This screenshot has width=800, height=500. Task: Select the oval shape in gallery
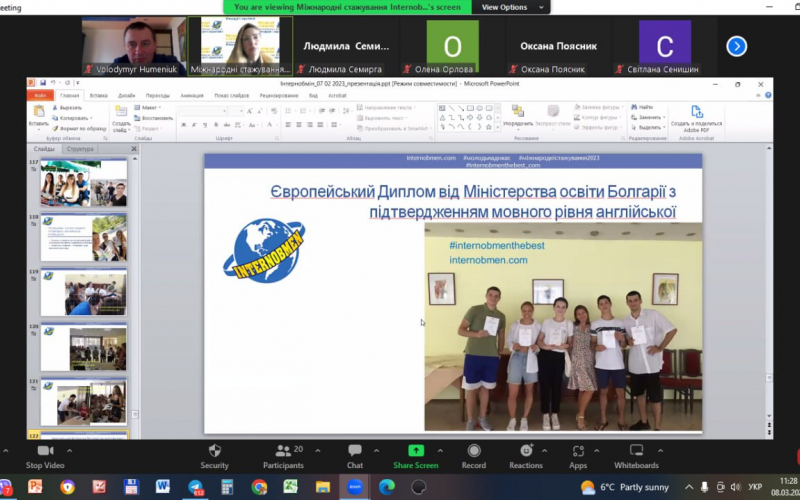pyautogui.click(x=480, y=108)
